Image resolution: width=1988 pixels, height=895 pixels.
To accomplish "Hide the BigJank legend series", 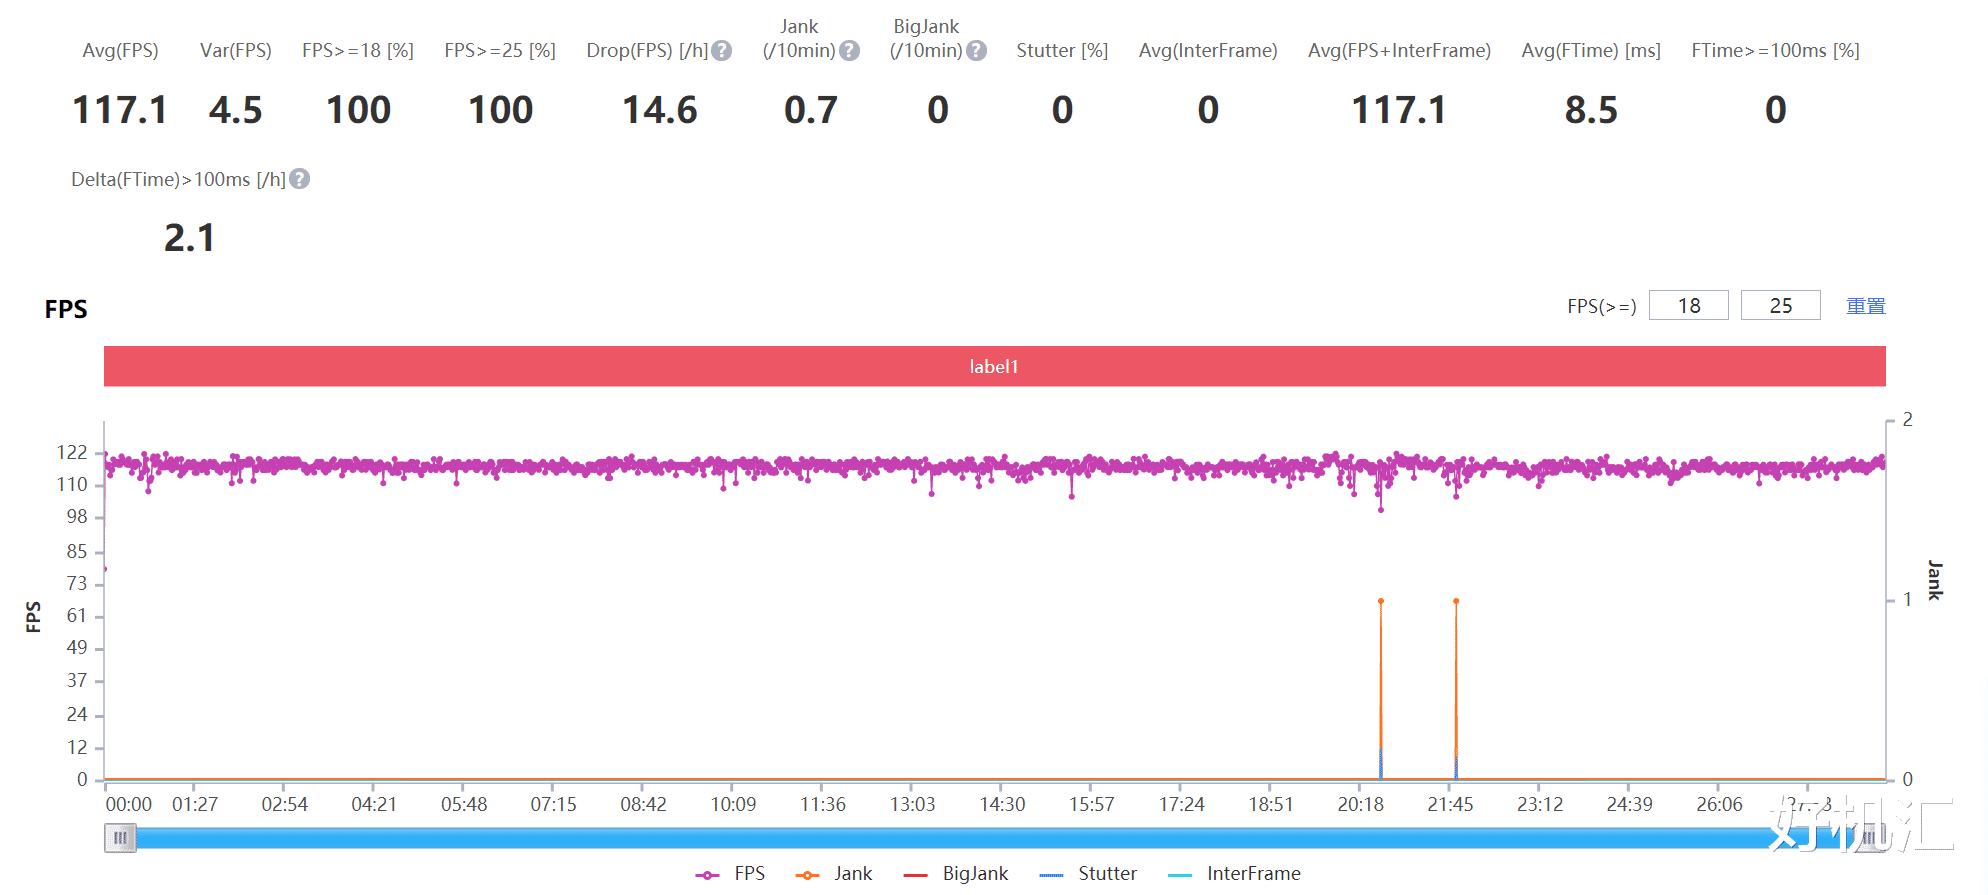I will 955,874.
